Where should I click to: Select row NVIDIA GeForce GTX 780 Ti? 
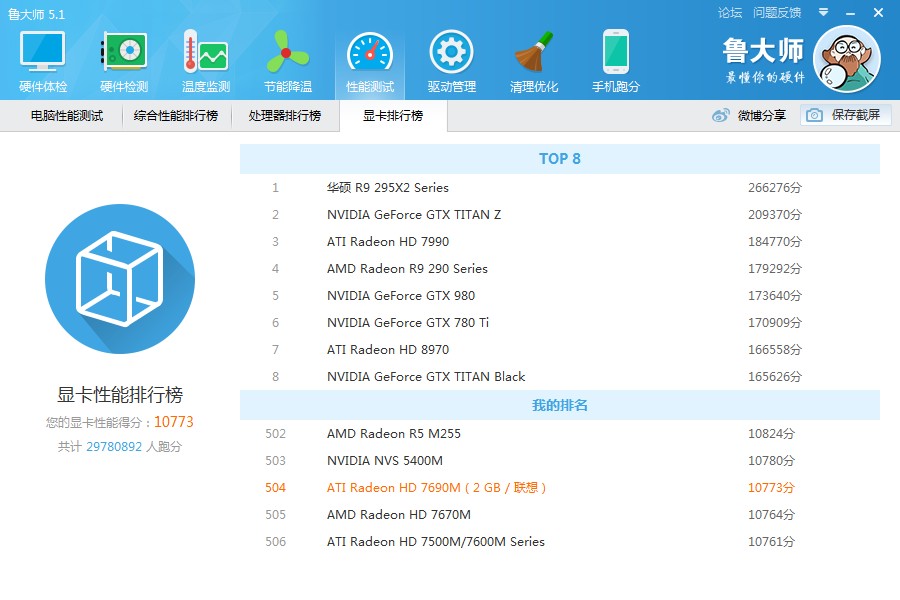[560, 323]
